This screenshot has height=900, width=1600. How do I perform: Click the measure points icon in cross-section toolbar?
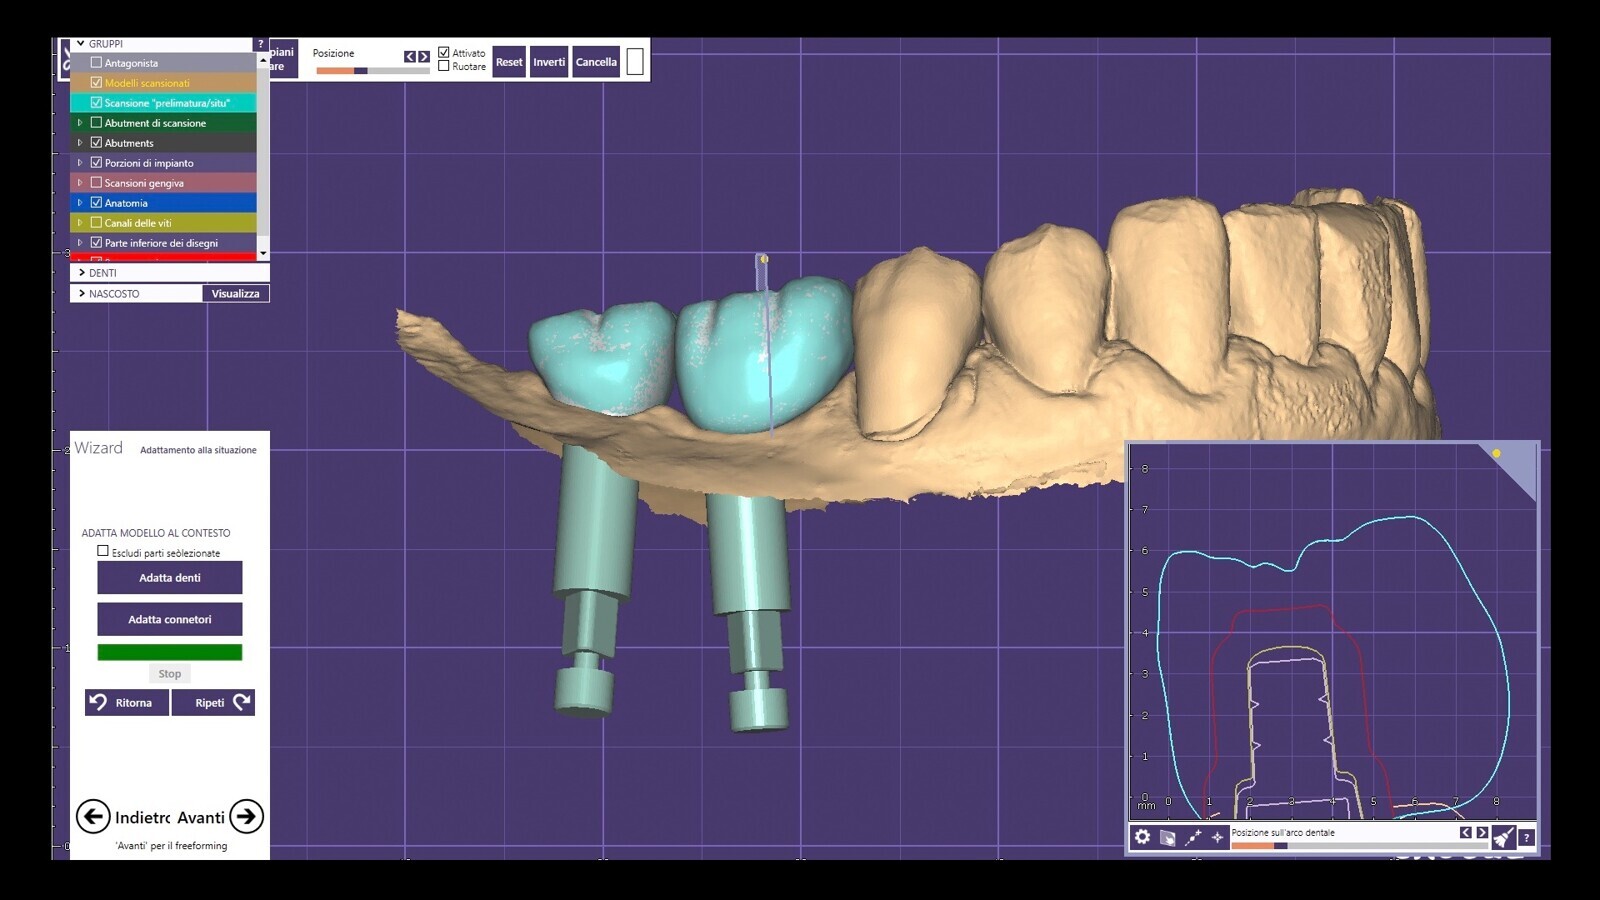(x=1193, y=837)
